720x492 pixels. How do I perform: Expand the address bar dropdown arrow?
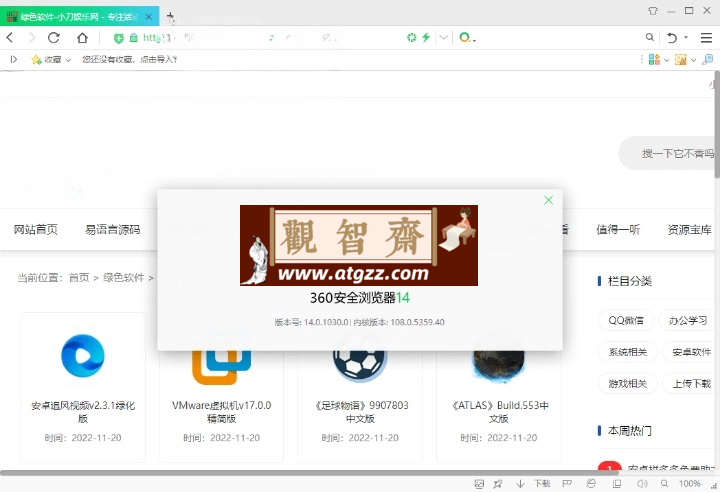[x=444, y=37]
